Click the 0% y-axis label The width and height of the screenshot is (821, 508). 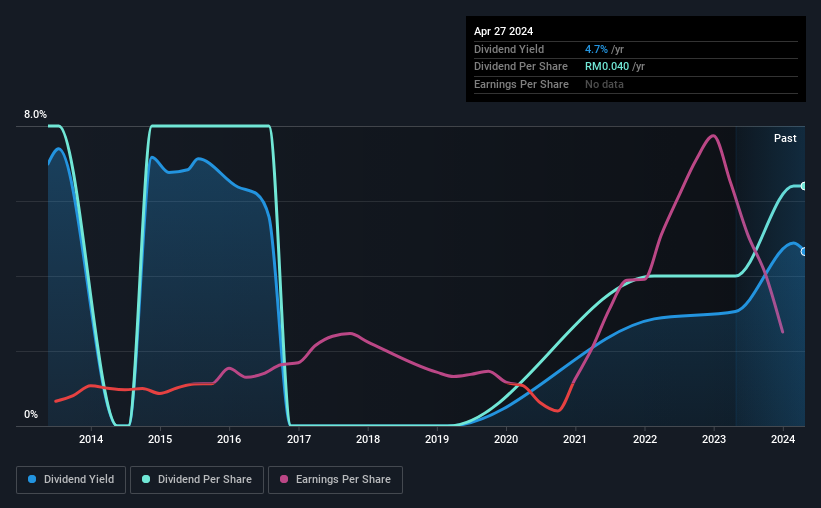31,414
